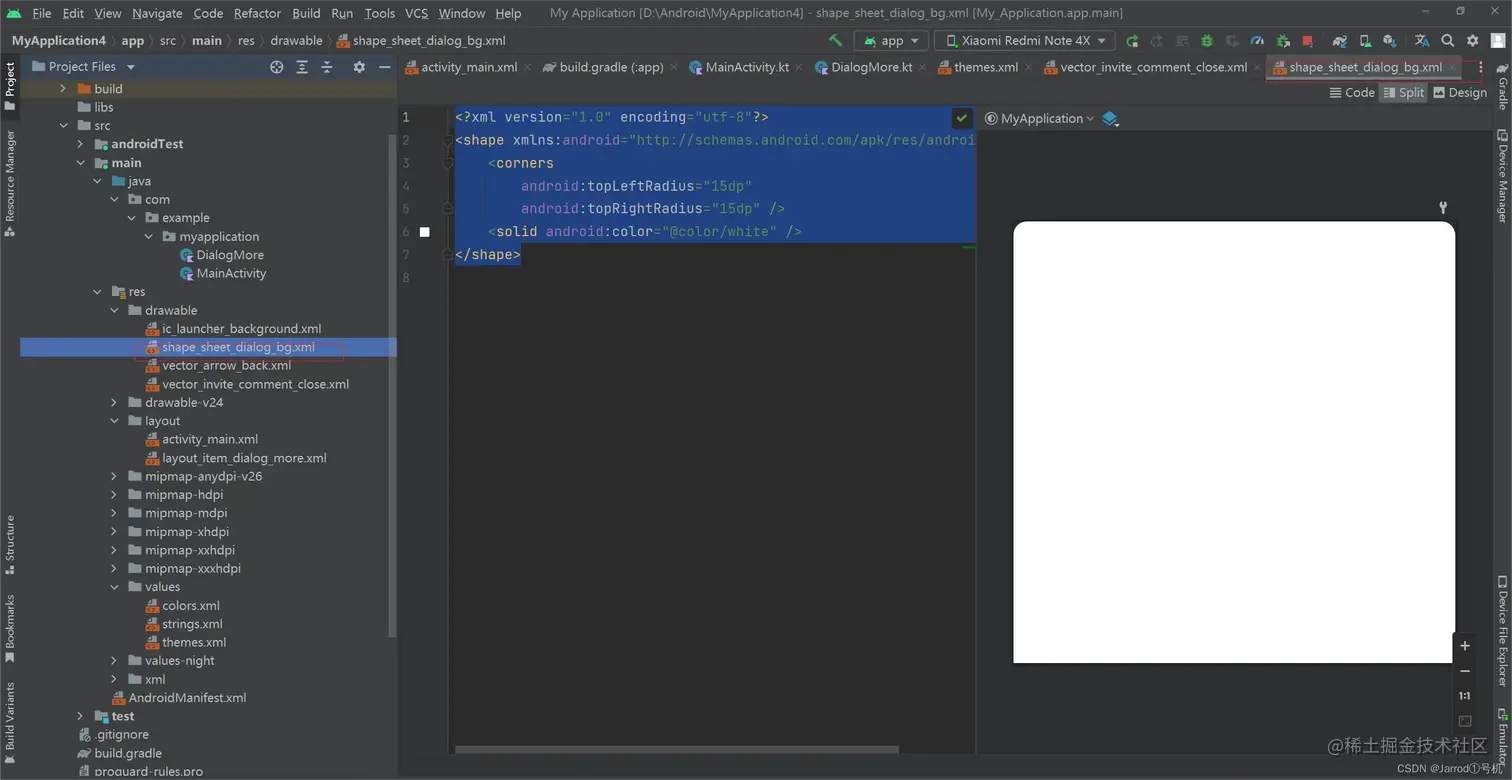The height and width of the screenshot is (780, 1512).
Task: Toggle the gutter marker on line 6
Action: [425, 231]
